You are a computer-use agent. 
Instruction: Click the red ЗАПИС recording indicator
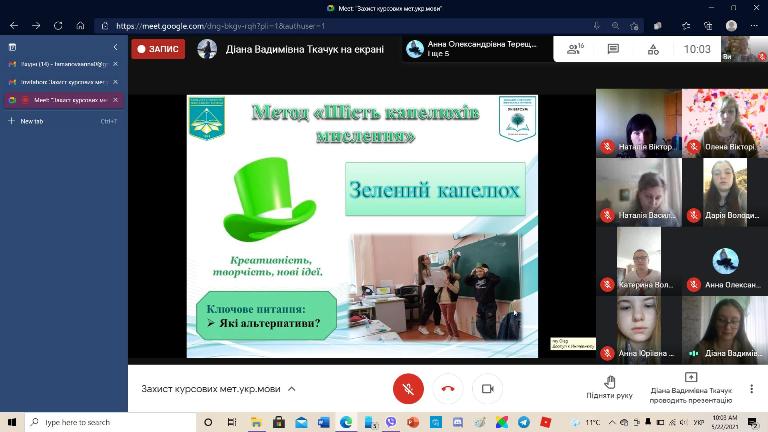(158, 49)
